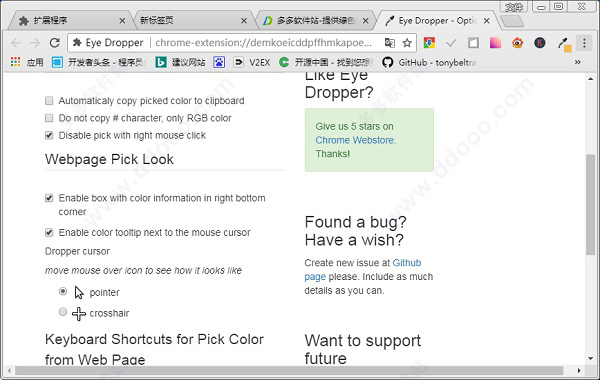Show more bookmarks with the chevron
The height and width of the screenshot is (380, 600).
point(577,62)
